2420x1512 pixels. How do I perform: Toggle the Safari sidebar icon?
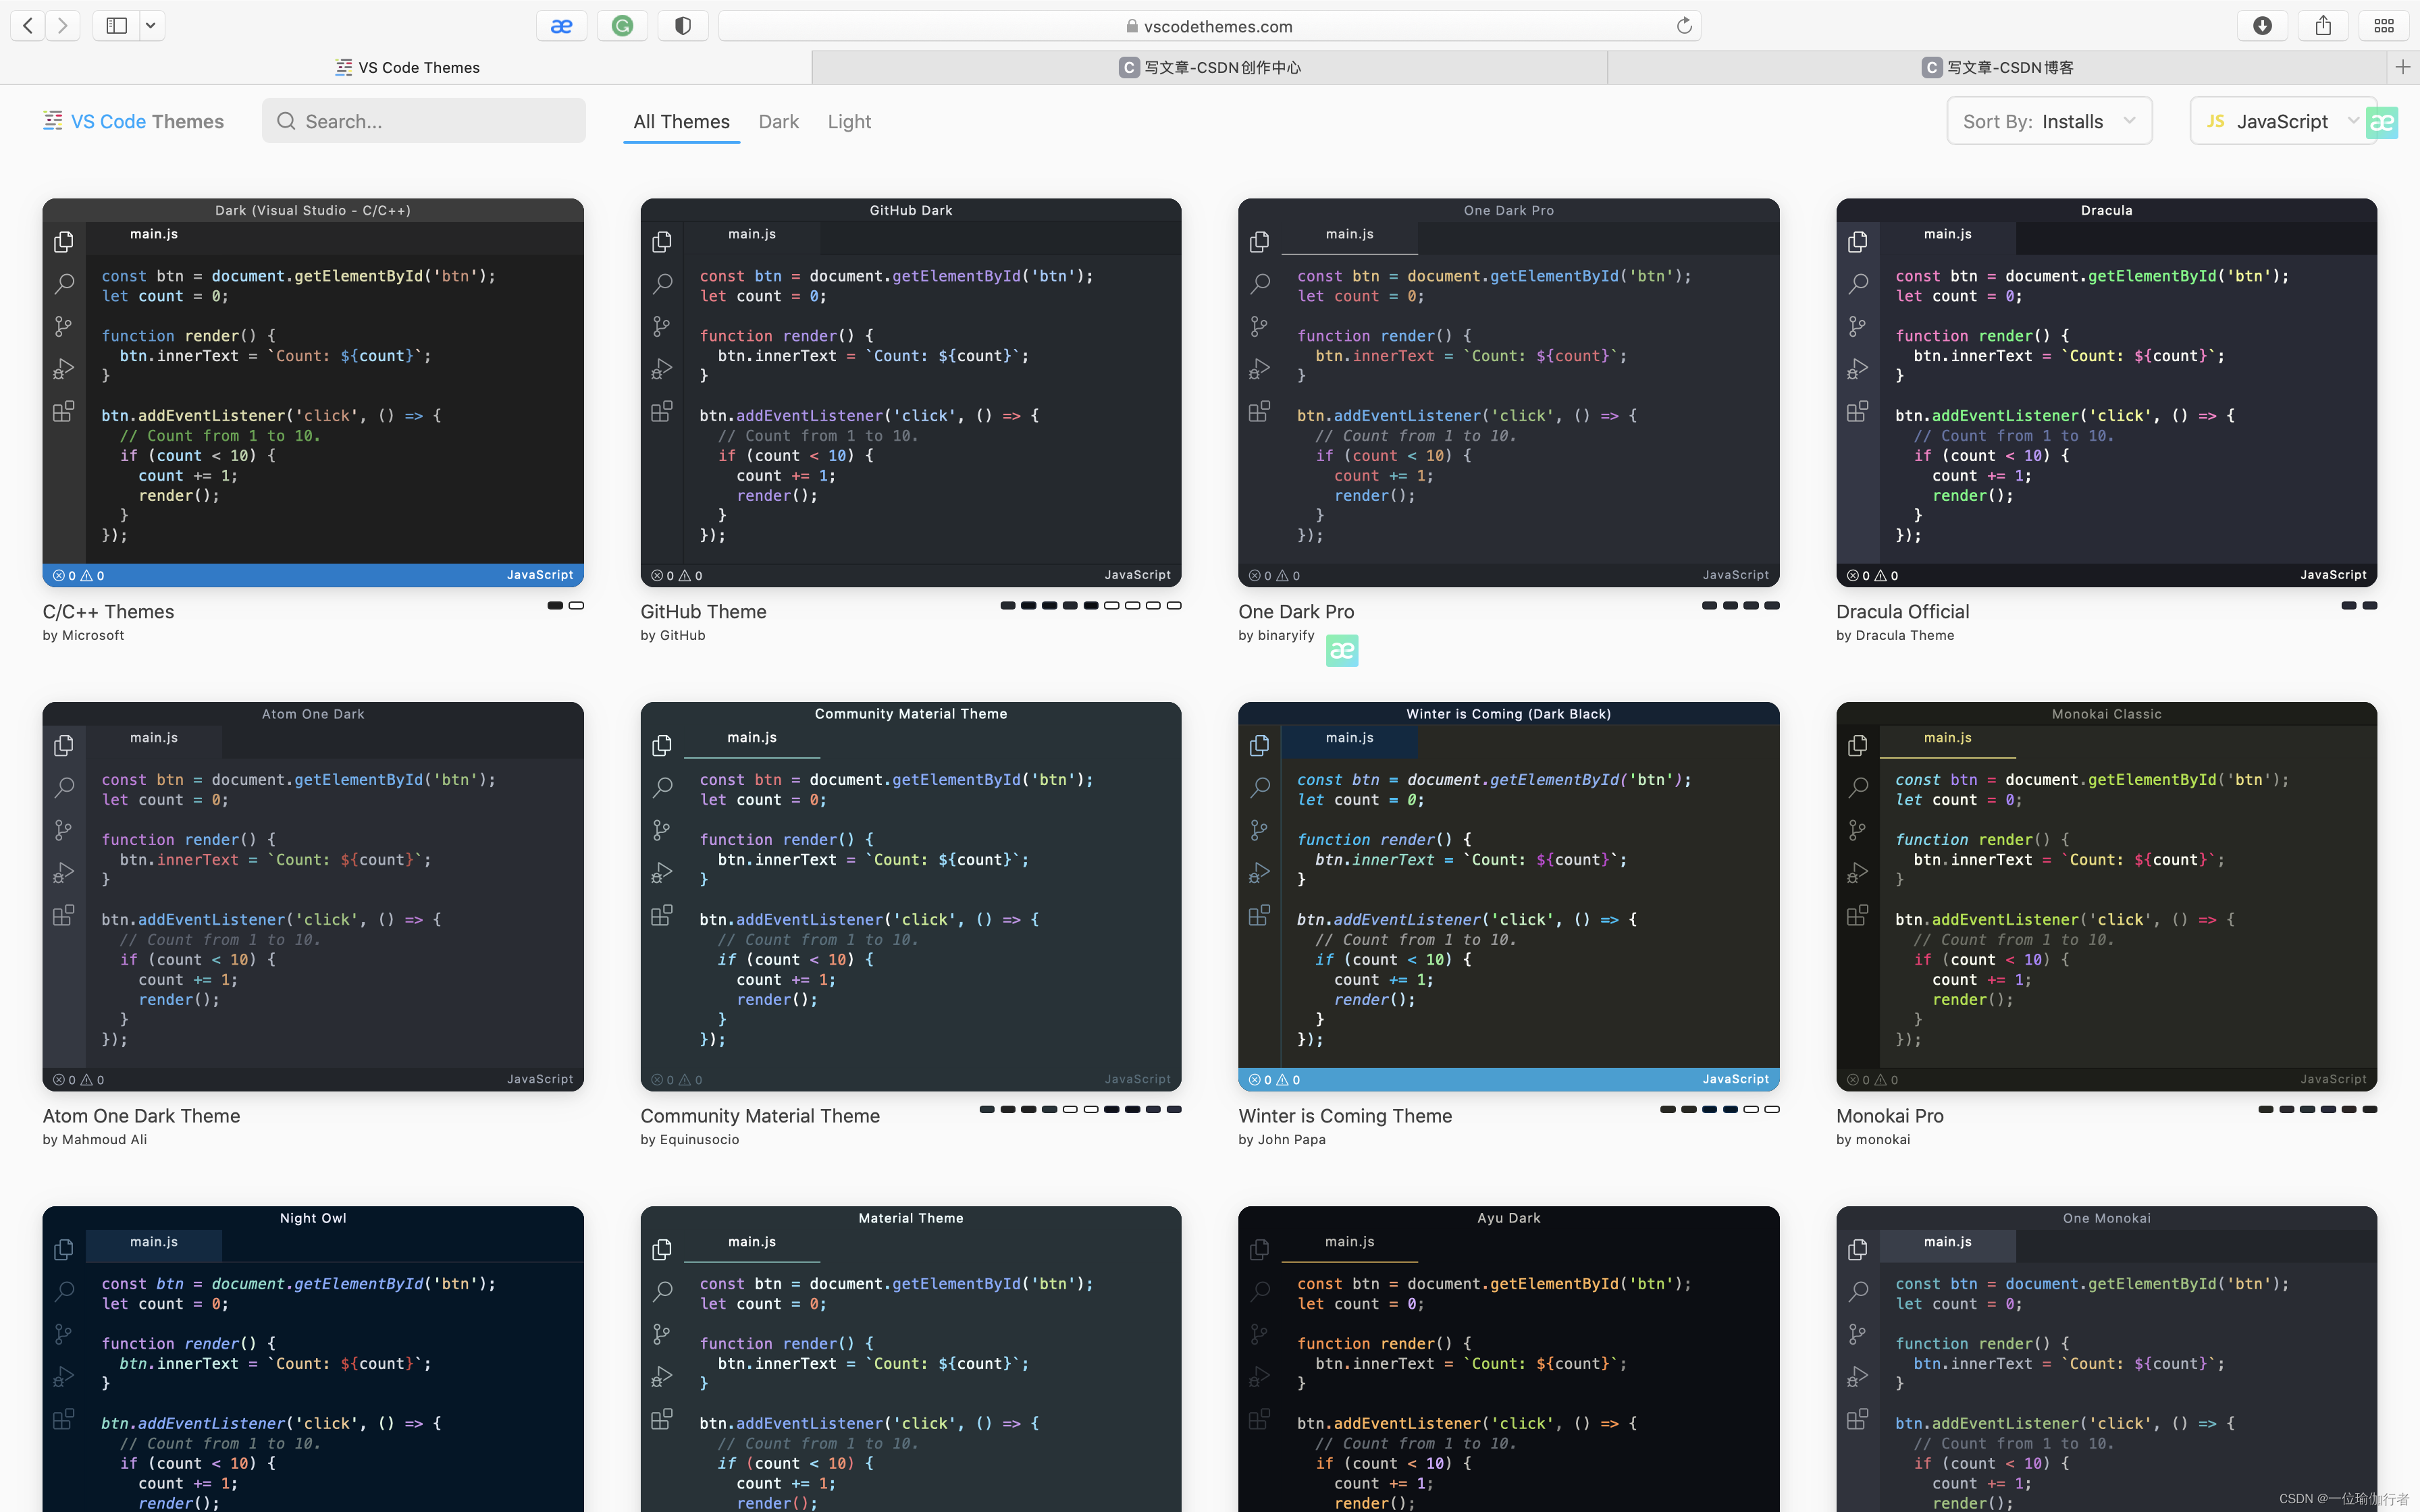(117, 26)
